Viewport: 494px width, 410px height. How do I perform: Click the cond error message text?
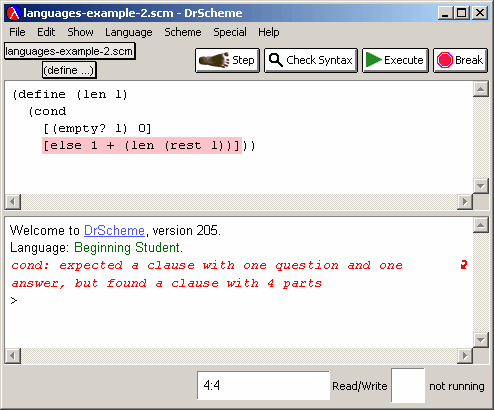point(207,274)
